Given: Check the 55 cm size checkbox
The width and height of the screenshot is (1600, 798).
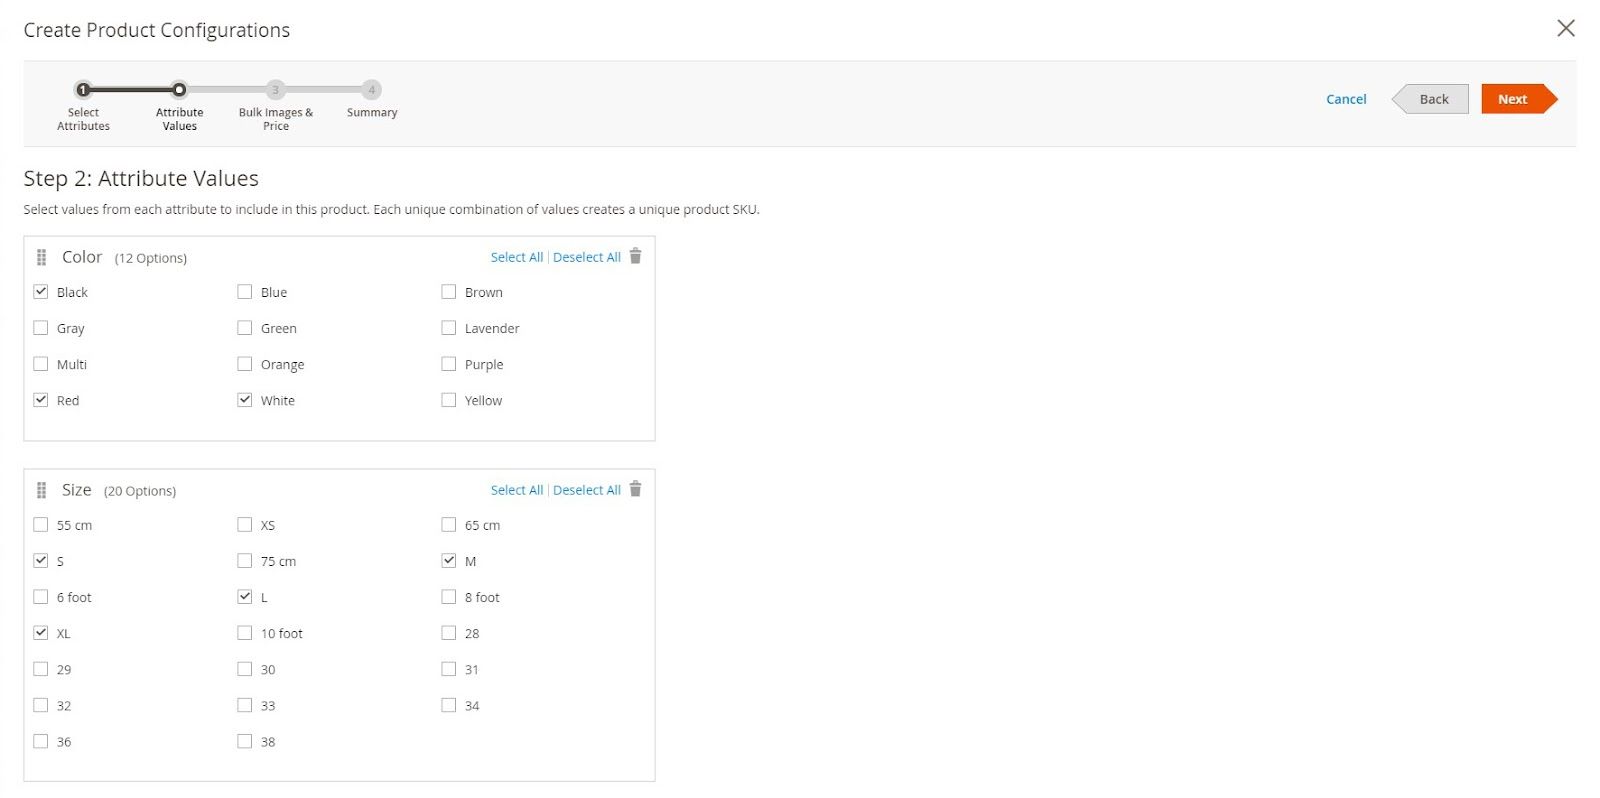Looking at the screenshot, I should click(41, 525).
